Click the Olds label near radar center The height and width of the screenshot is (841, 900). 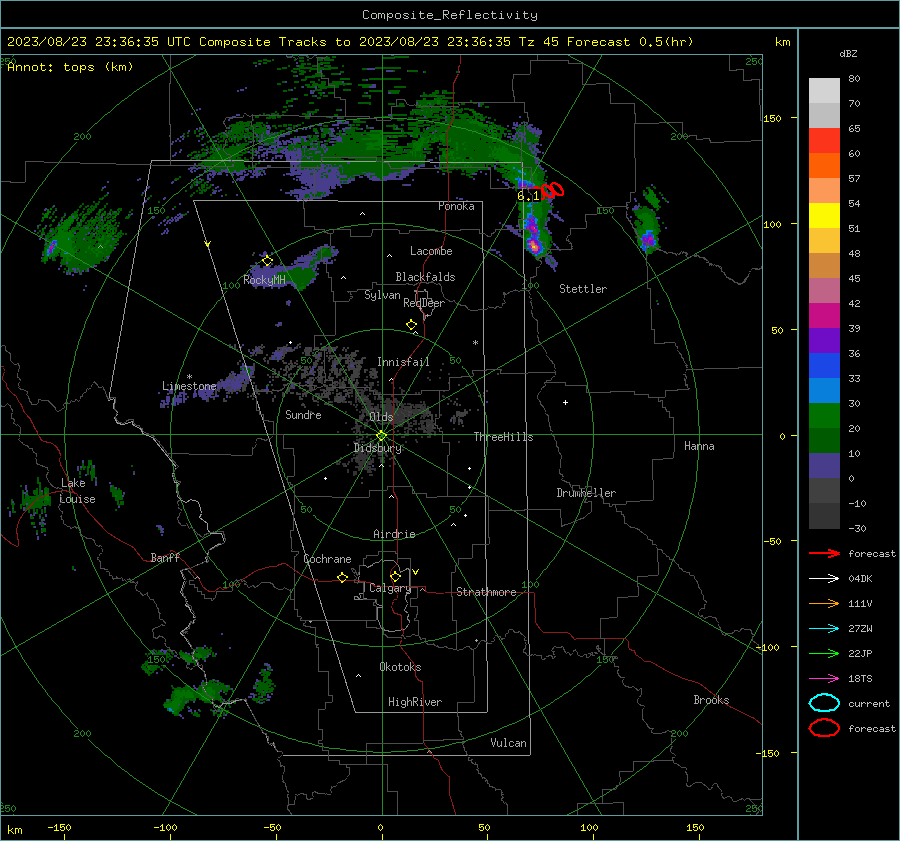point(381,417)
